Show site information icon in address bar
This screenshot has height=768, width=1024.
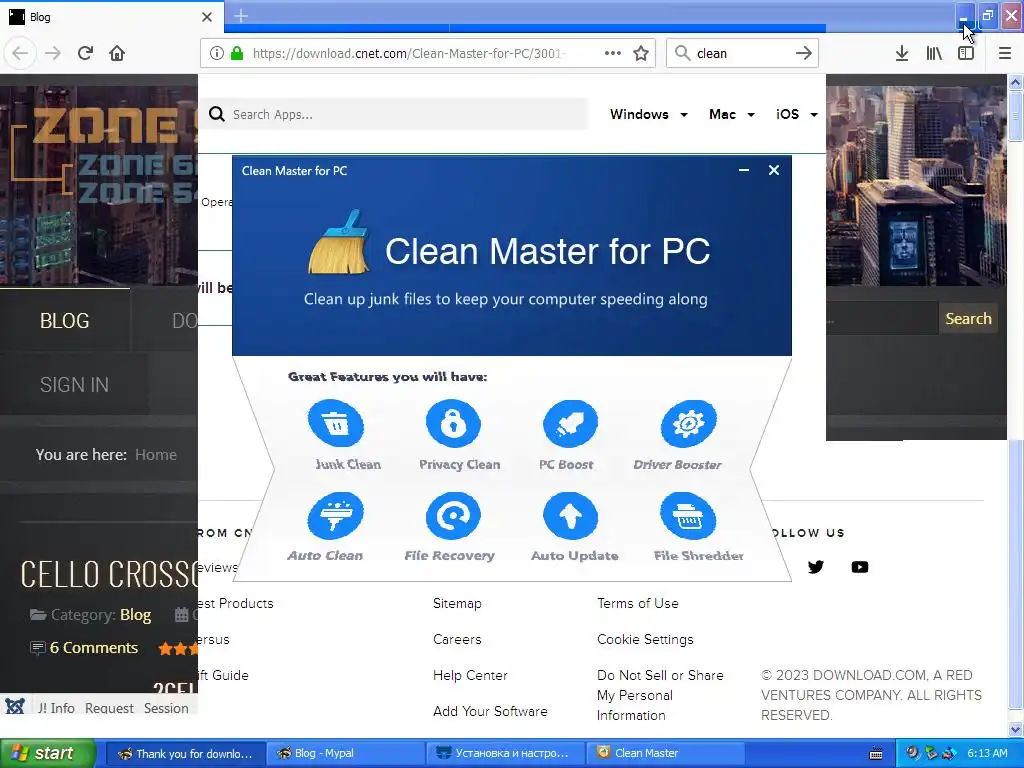pyautogui.click(x=216, y=54)
